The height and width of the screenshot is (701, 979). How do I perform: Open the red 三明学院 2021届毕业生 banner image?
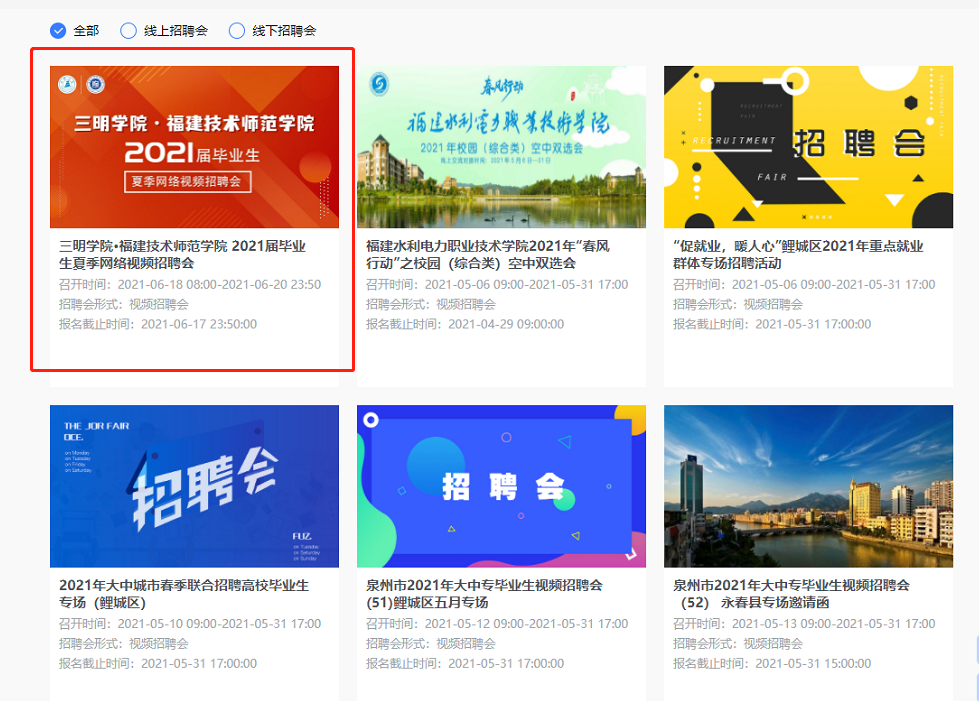[194, 147]
